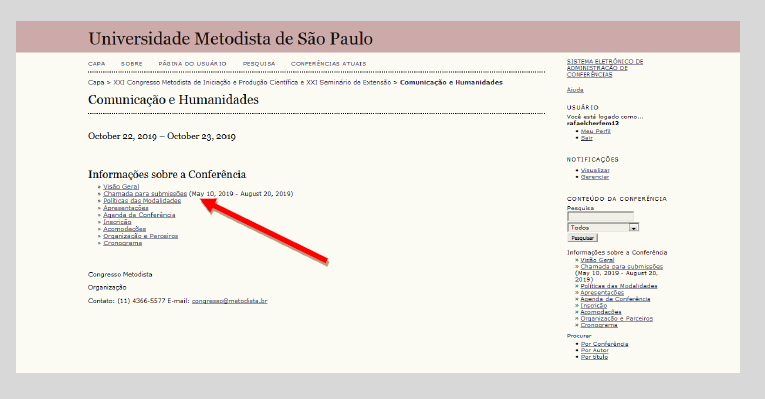
Task: Click the congresso@metodista.br email link
Action: 229,301
